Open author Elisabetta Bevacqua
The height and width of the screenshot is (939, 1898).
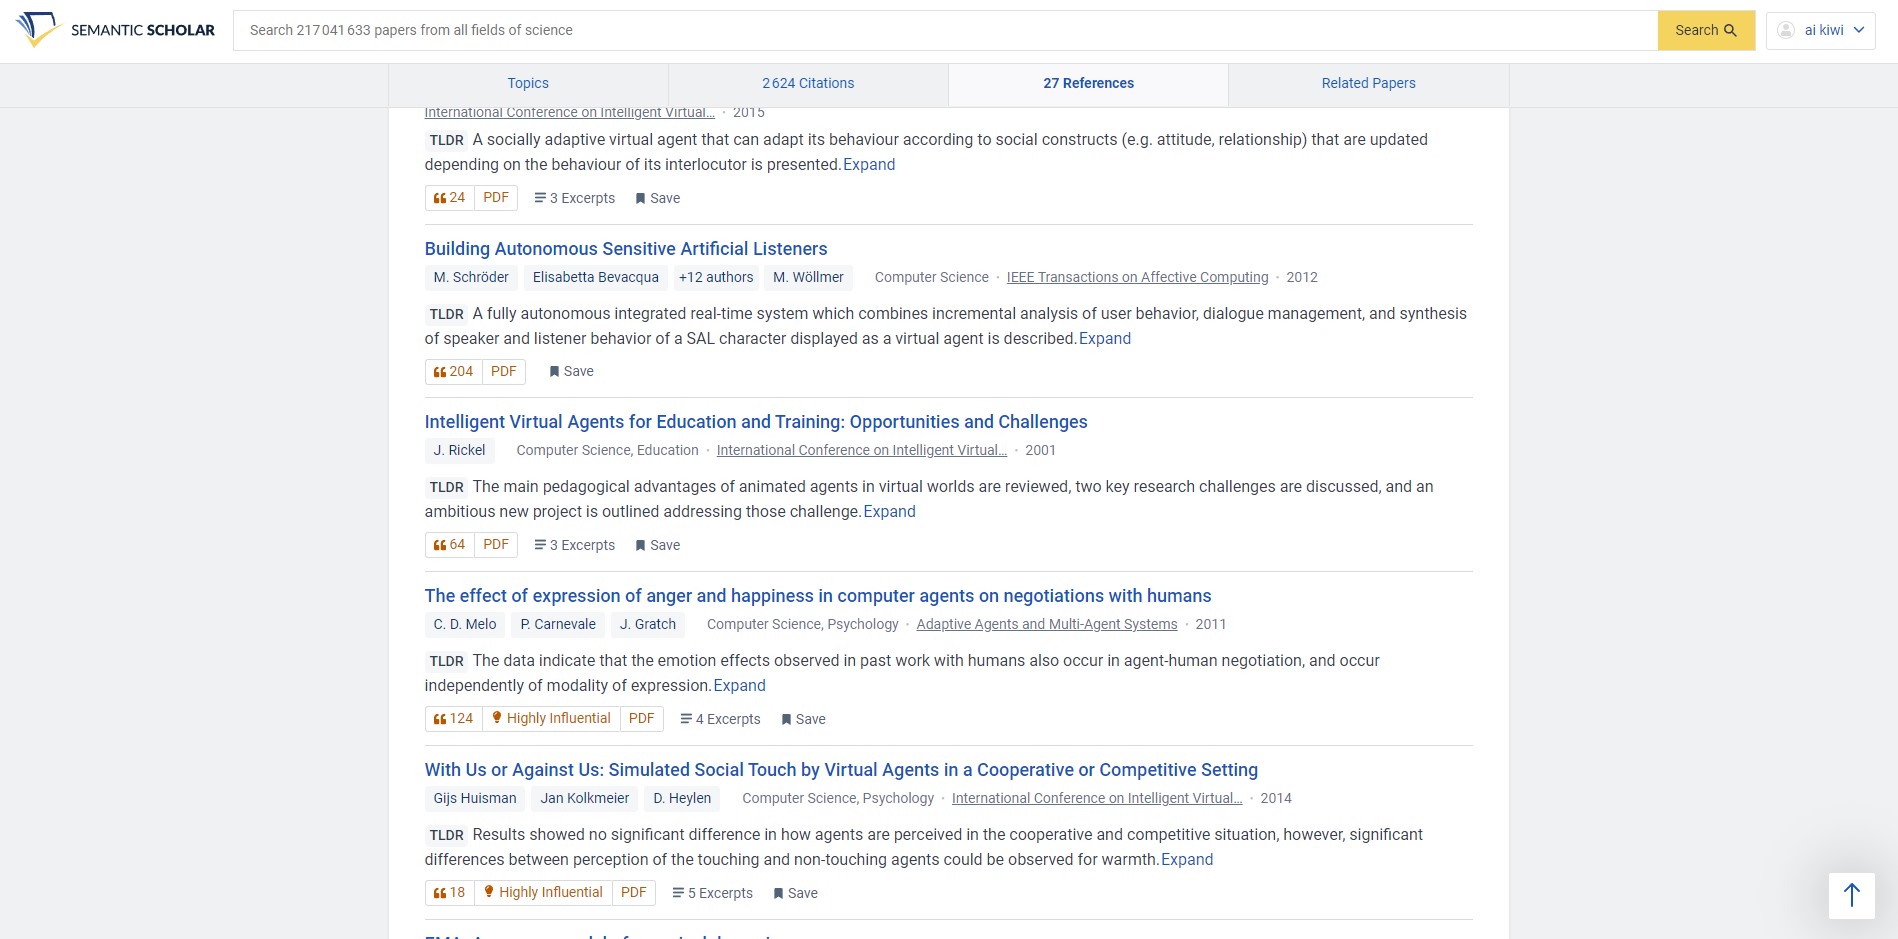point(596,277)
